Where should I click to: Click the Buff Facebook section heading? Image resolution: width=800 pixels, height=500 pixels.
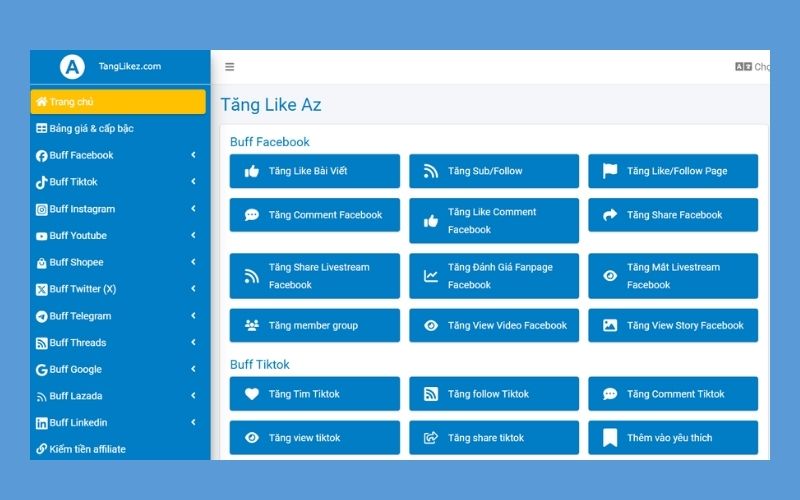point(270,142)
